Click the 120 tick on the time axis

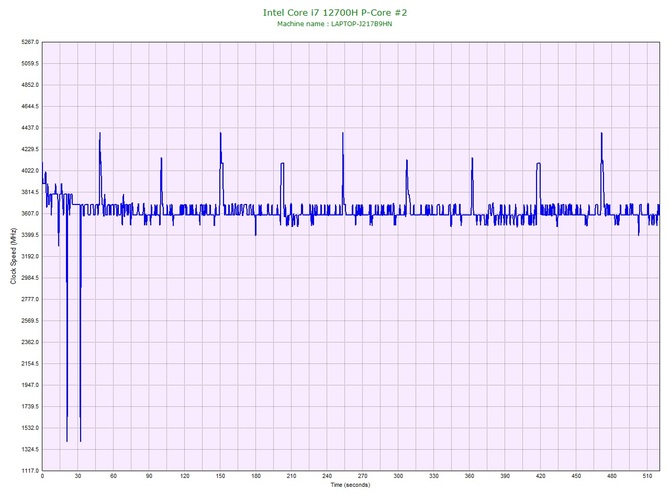pyautogui.click(x=185, y=476)
